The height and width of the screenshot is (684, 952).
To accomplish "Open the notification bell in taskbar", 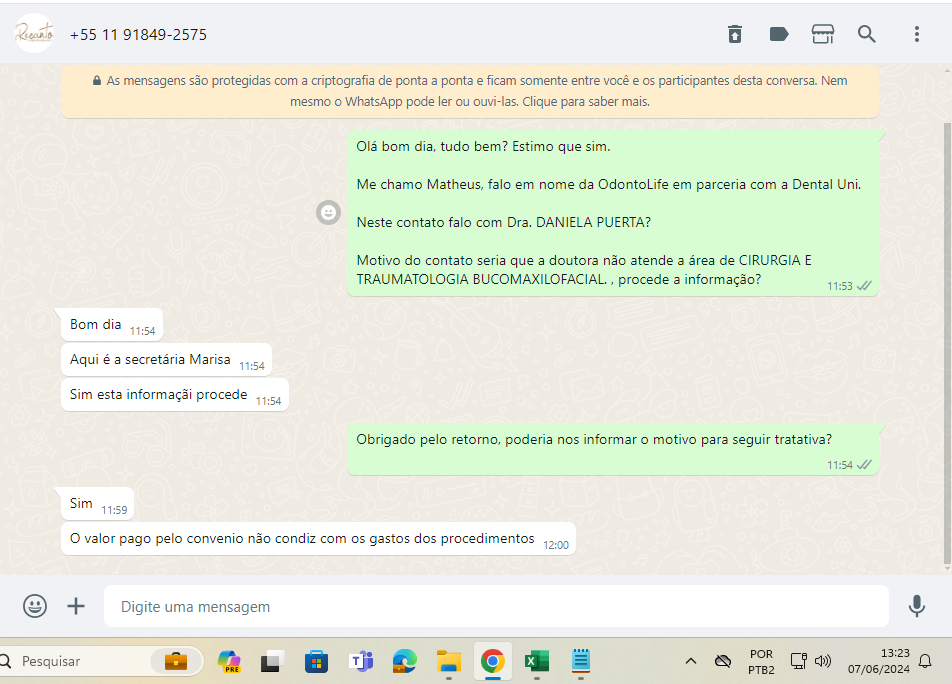I will 925,661.
